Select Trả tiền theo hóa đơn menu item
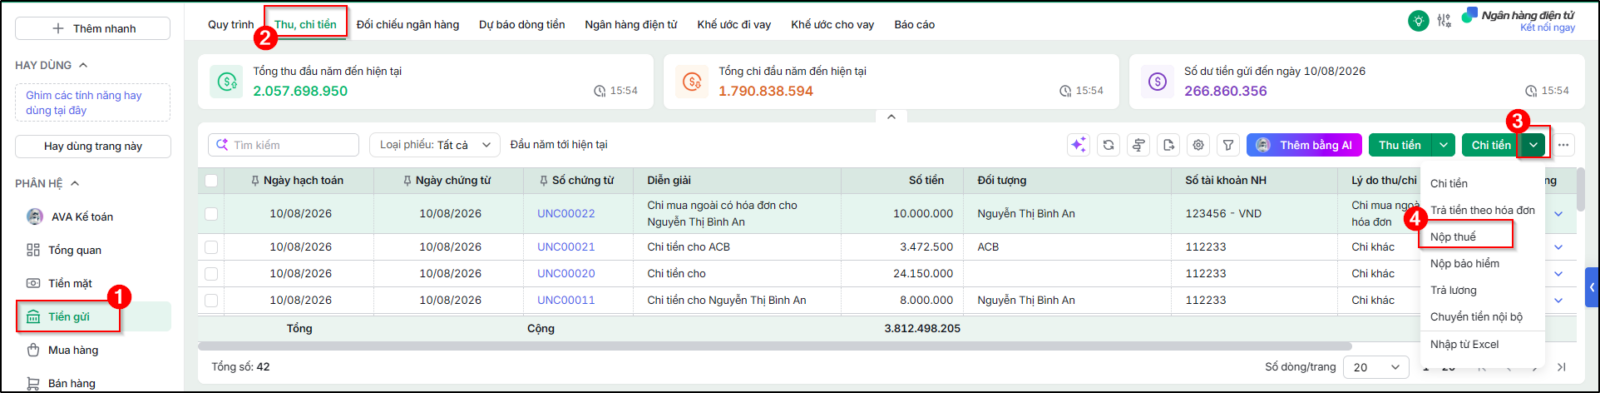The width and height of the screenshot is (1600, 393). point(1482,210)
